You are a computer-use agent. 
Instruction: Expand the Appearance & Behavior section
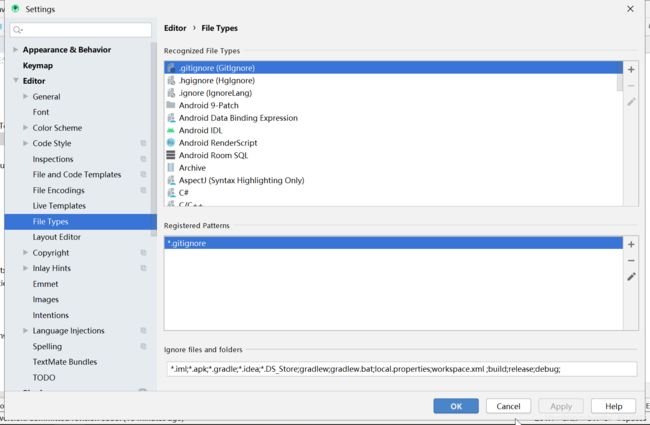(15, 50)
